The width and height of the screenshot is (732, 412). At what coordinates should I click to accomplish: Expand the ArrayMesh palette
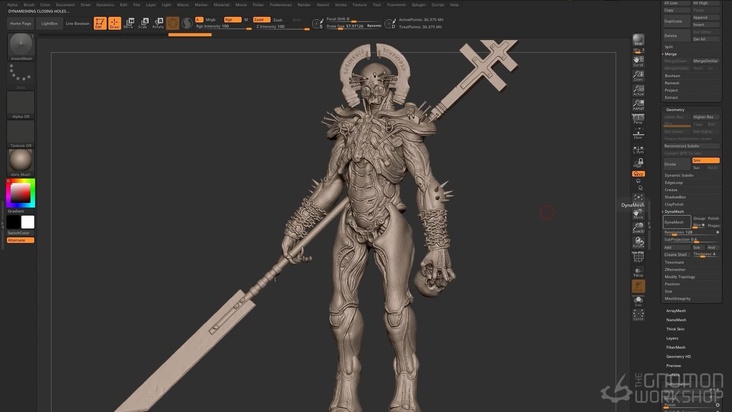pyautogui.click(x=676, y=311)
